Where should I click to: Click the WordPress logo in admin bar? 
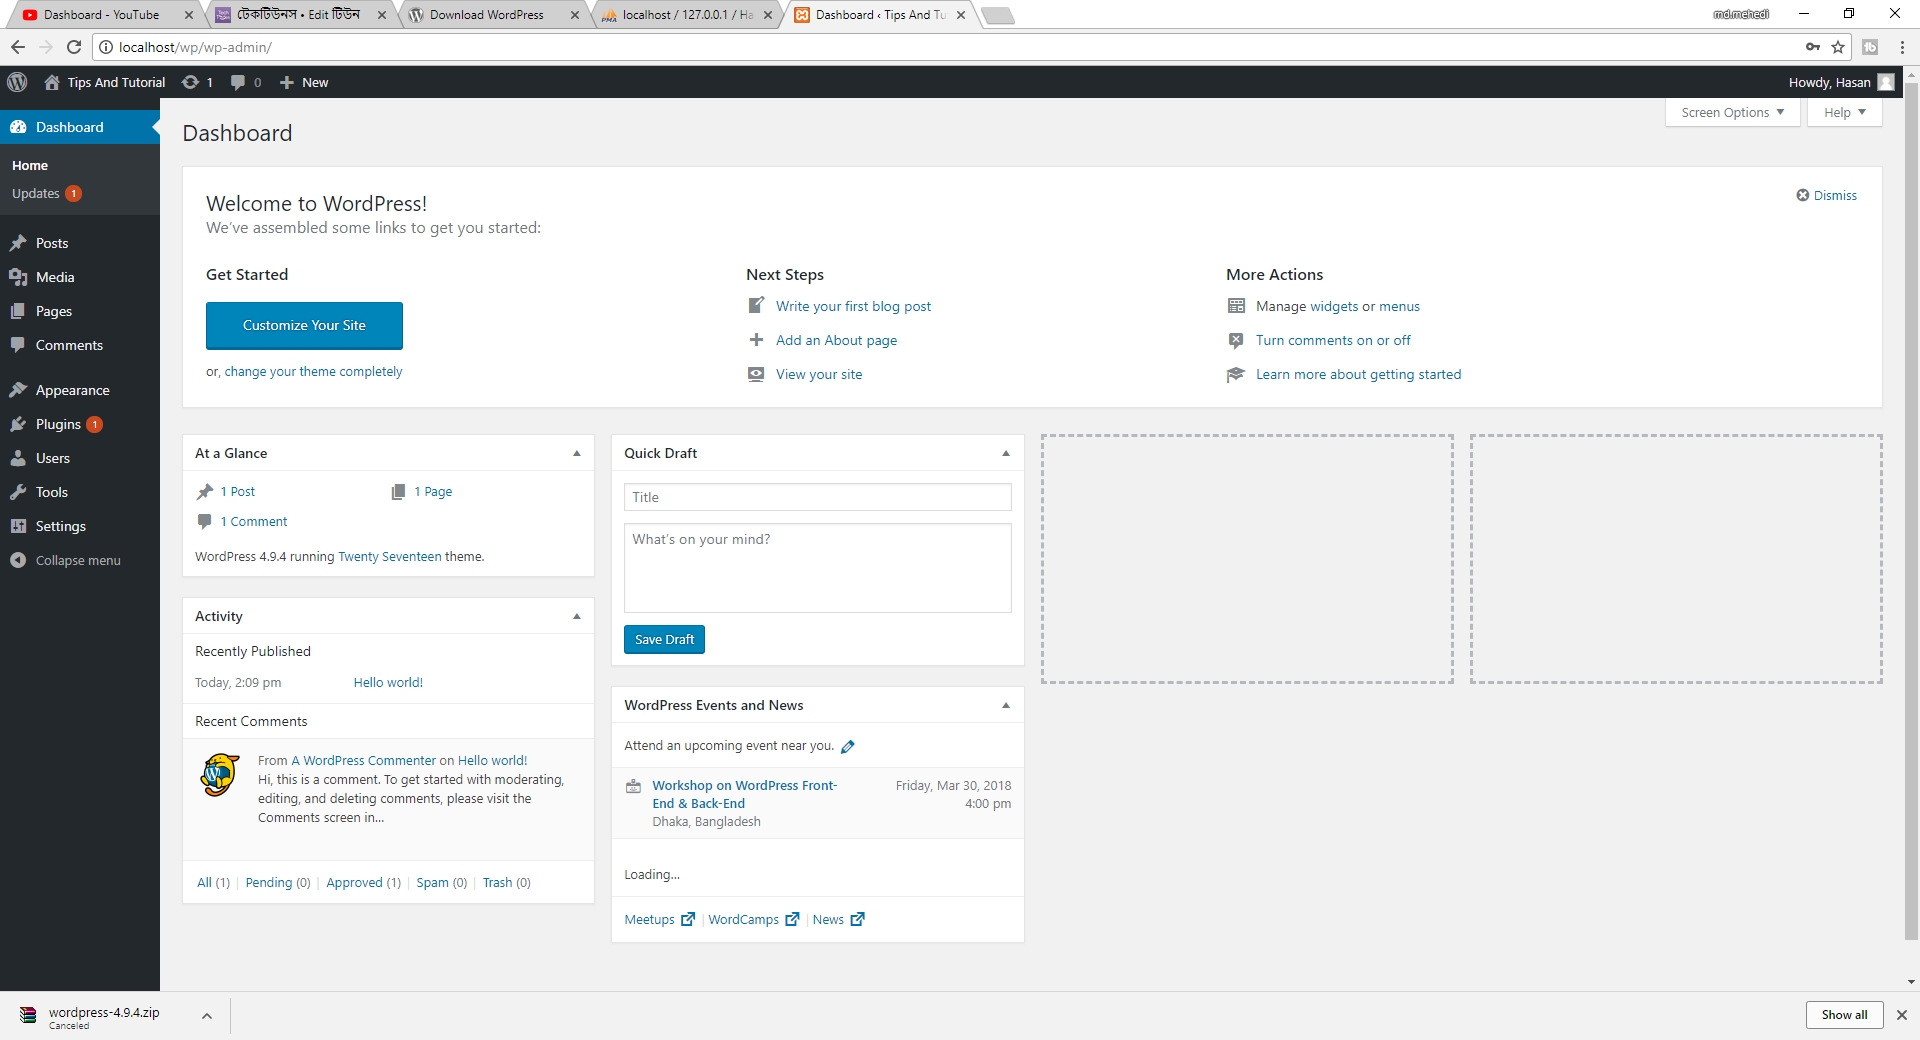coord(17,82)
